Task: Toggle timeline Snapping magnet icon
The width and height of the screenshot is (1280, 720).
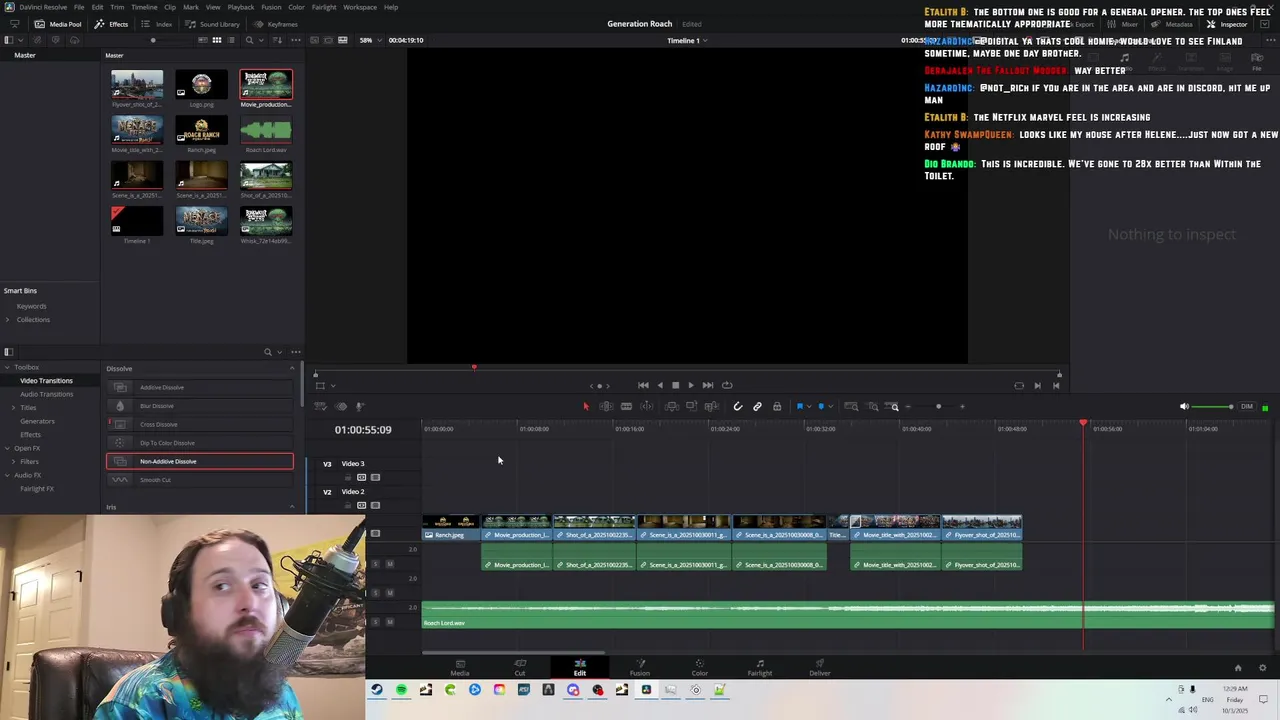Action: 738,406
